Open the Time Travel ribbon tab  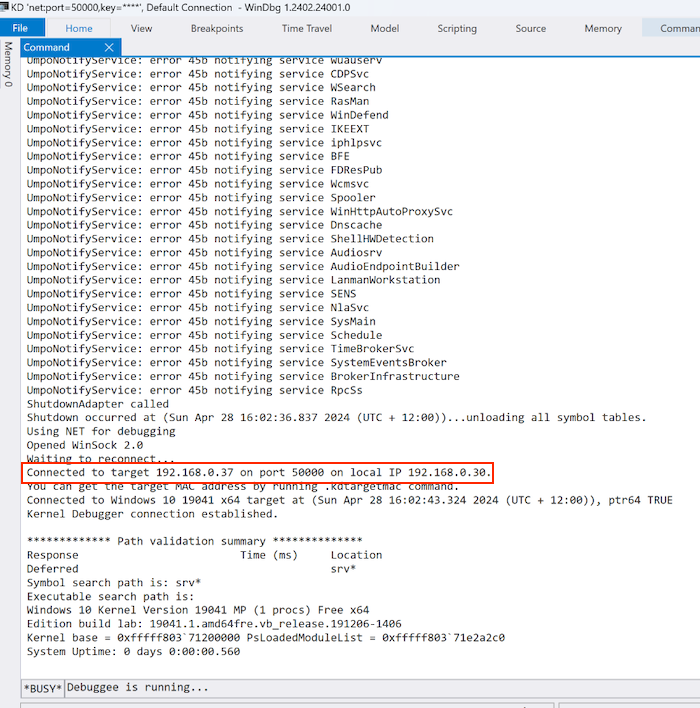point(307,28)
